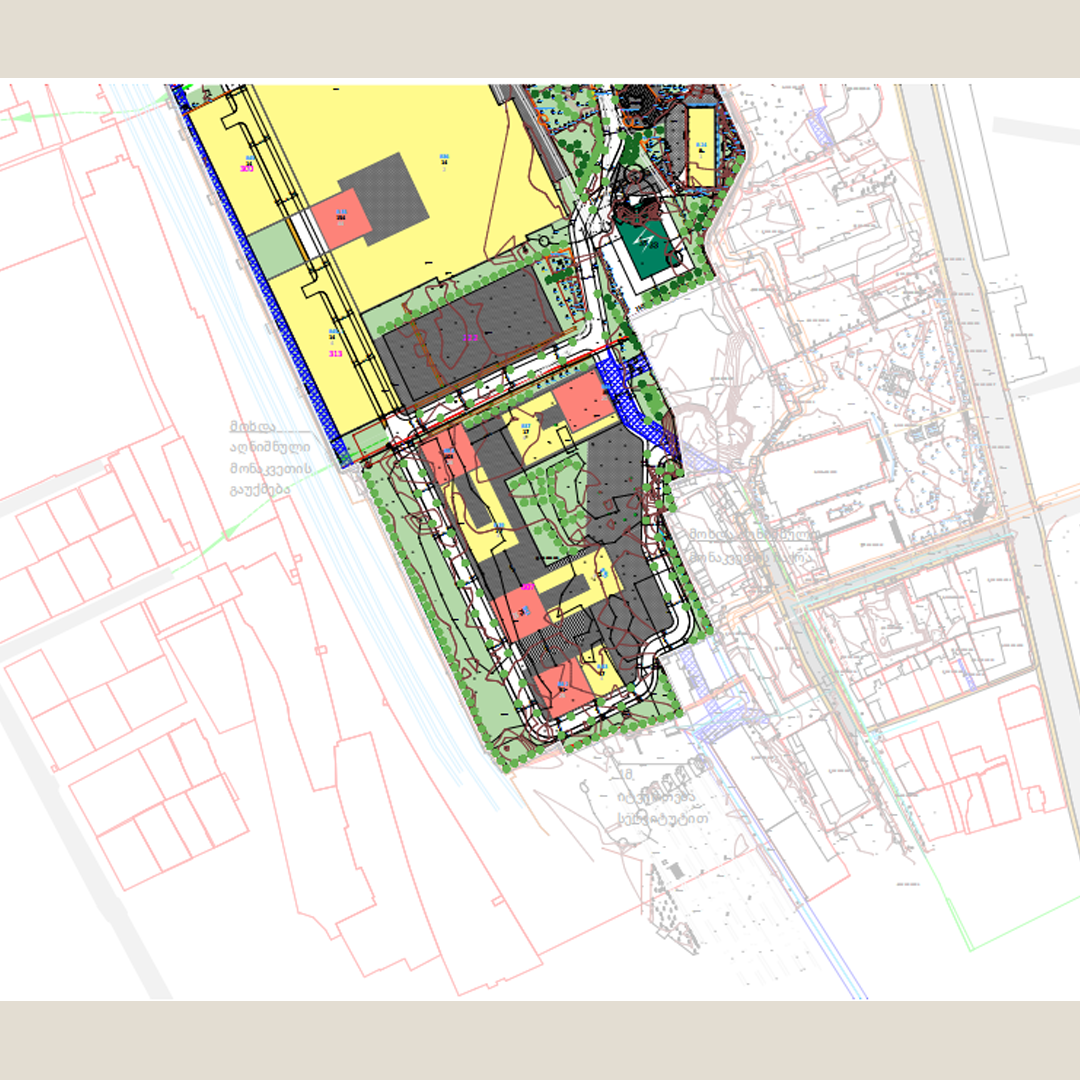Click the light green rectangle on the west strip
The height and width of the screenshot is (1080, 1080).
pos(276,251)
